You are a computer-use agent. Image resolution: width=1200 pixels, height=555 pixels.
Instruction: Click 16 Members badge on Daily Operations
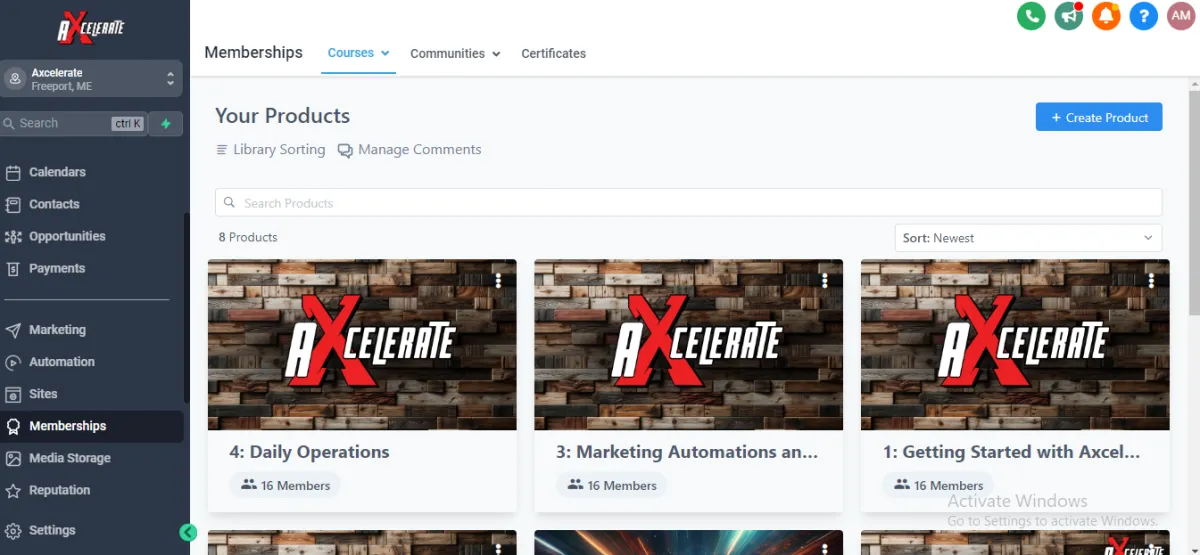285,485
